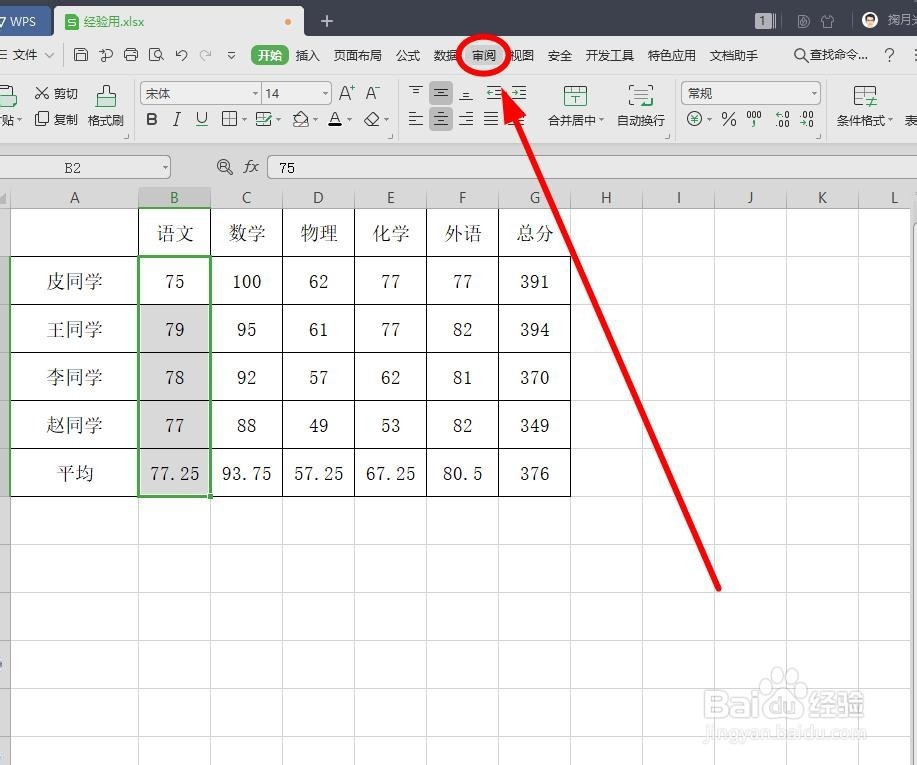Toggle align text right
Viewport: 917px width, 765px height.
466,119
